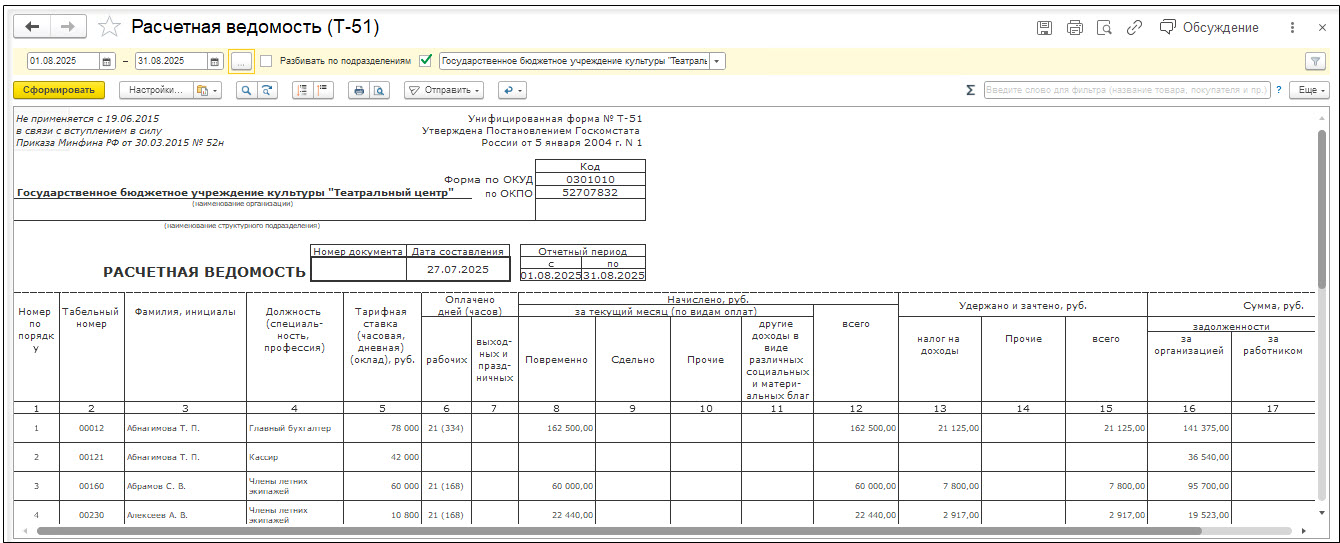The image size is (1340, 543).
Task: Click the cell with name Абрамов С. В.
Action: pyautogui.click(x=185, y=486)
